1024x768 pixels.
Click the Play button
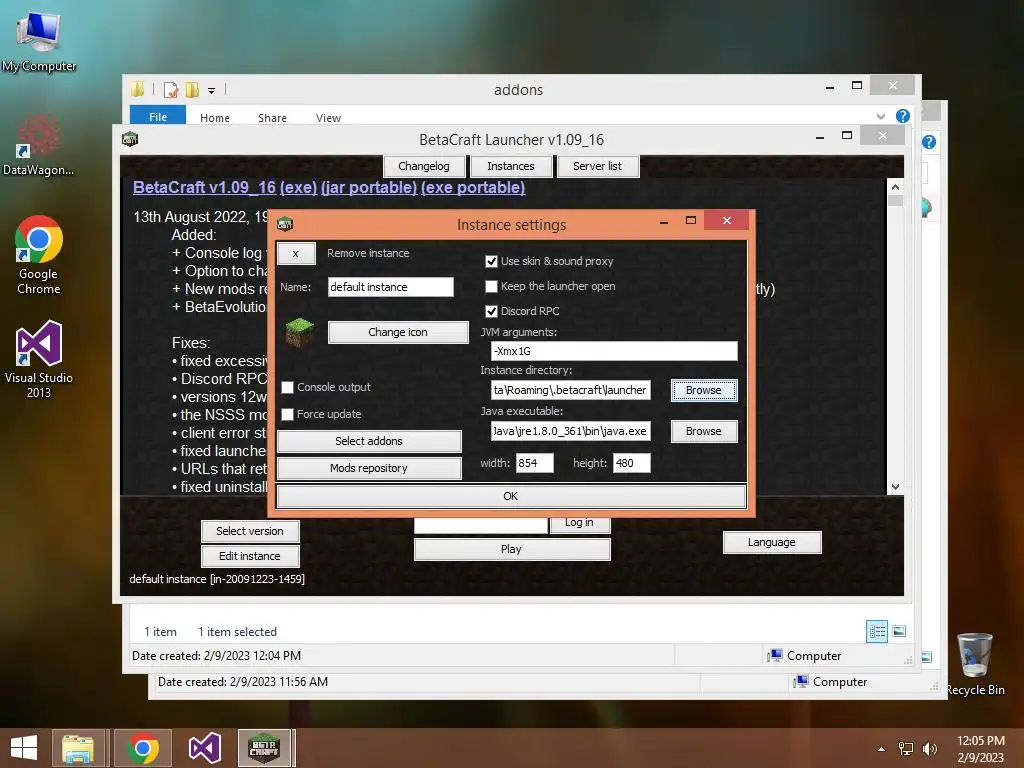point(511,549)
